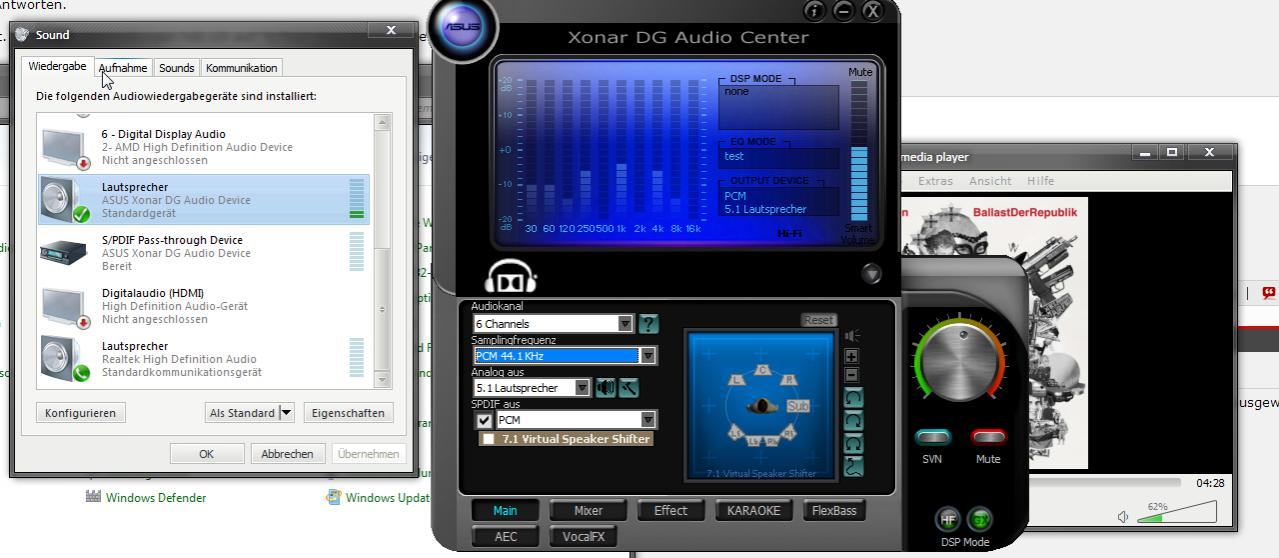Image resolution: width=1279 pixels, height=558 pixels.
Task: Open the Windows Defender link
Action: (x=156, y=497)
